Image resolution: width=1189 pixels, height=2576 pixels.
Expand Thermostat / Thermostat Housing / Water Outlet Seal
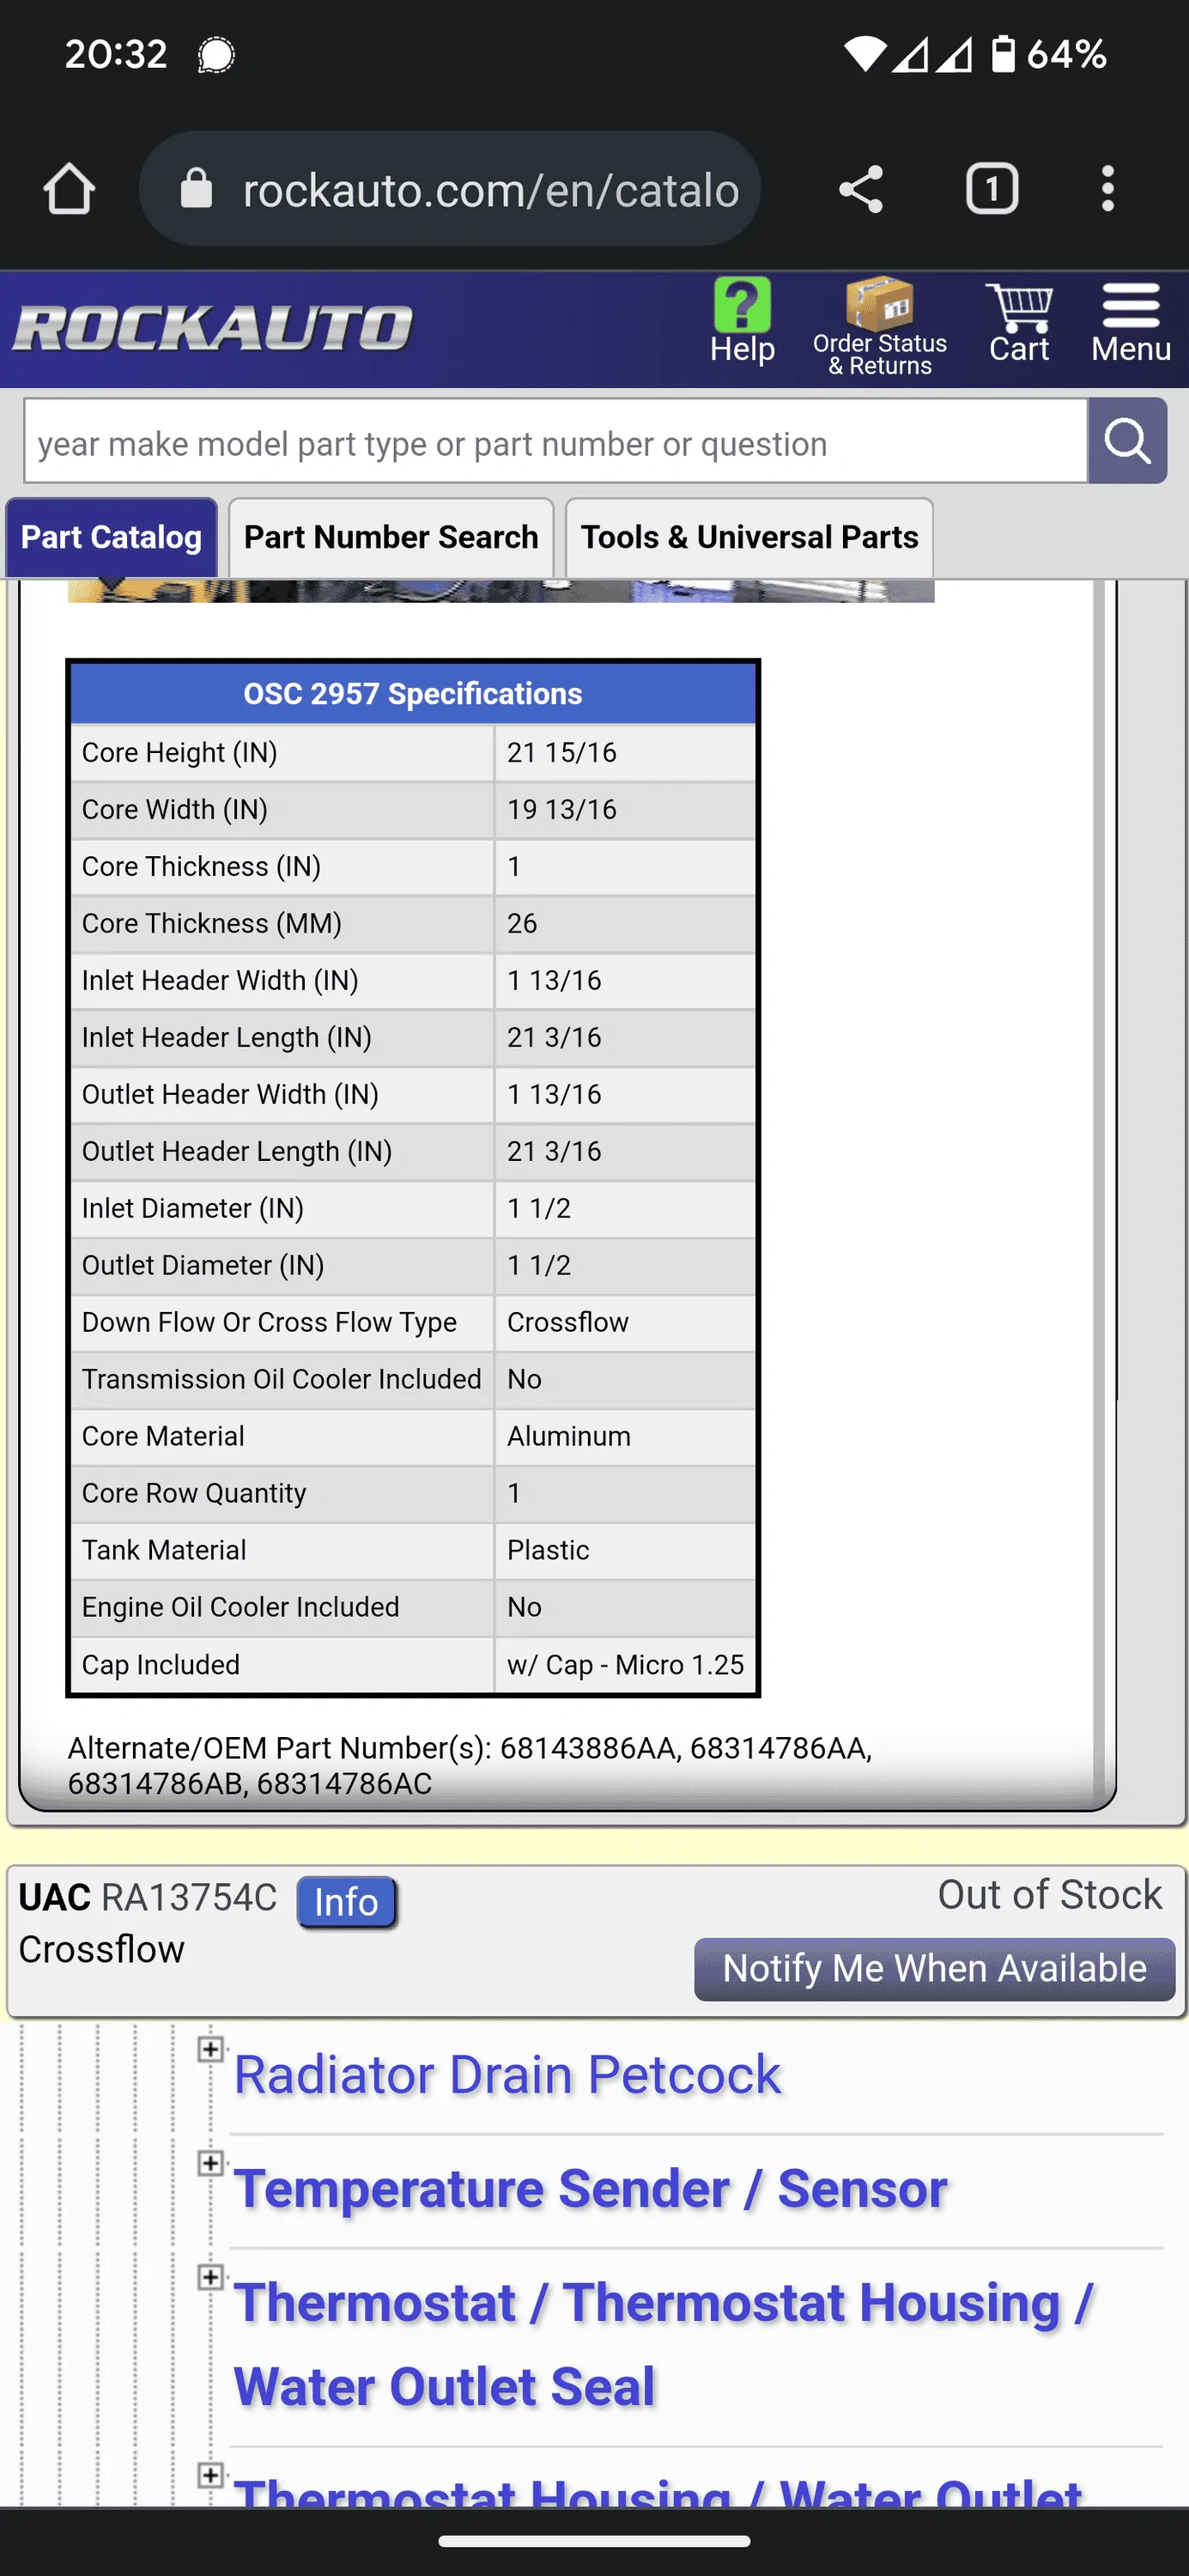pyautogui.click(x=210, y=2277)
